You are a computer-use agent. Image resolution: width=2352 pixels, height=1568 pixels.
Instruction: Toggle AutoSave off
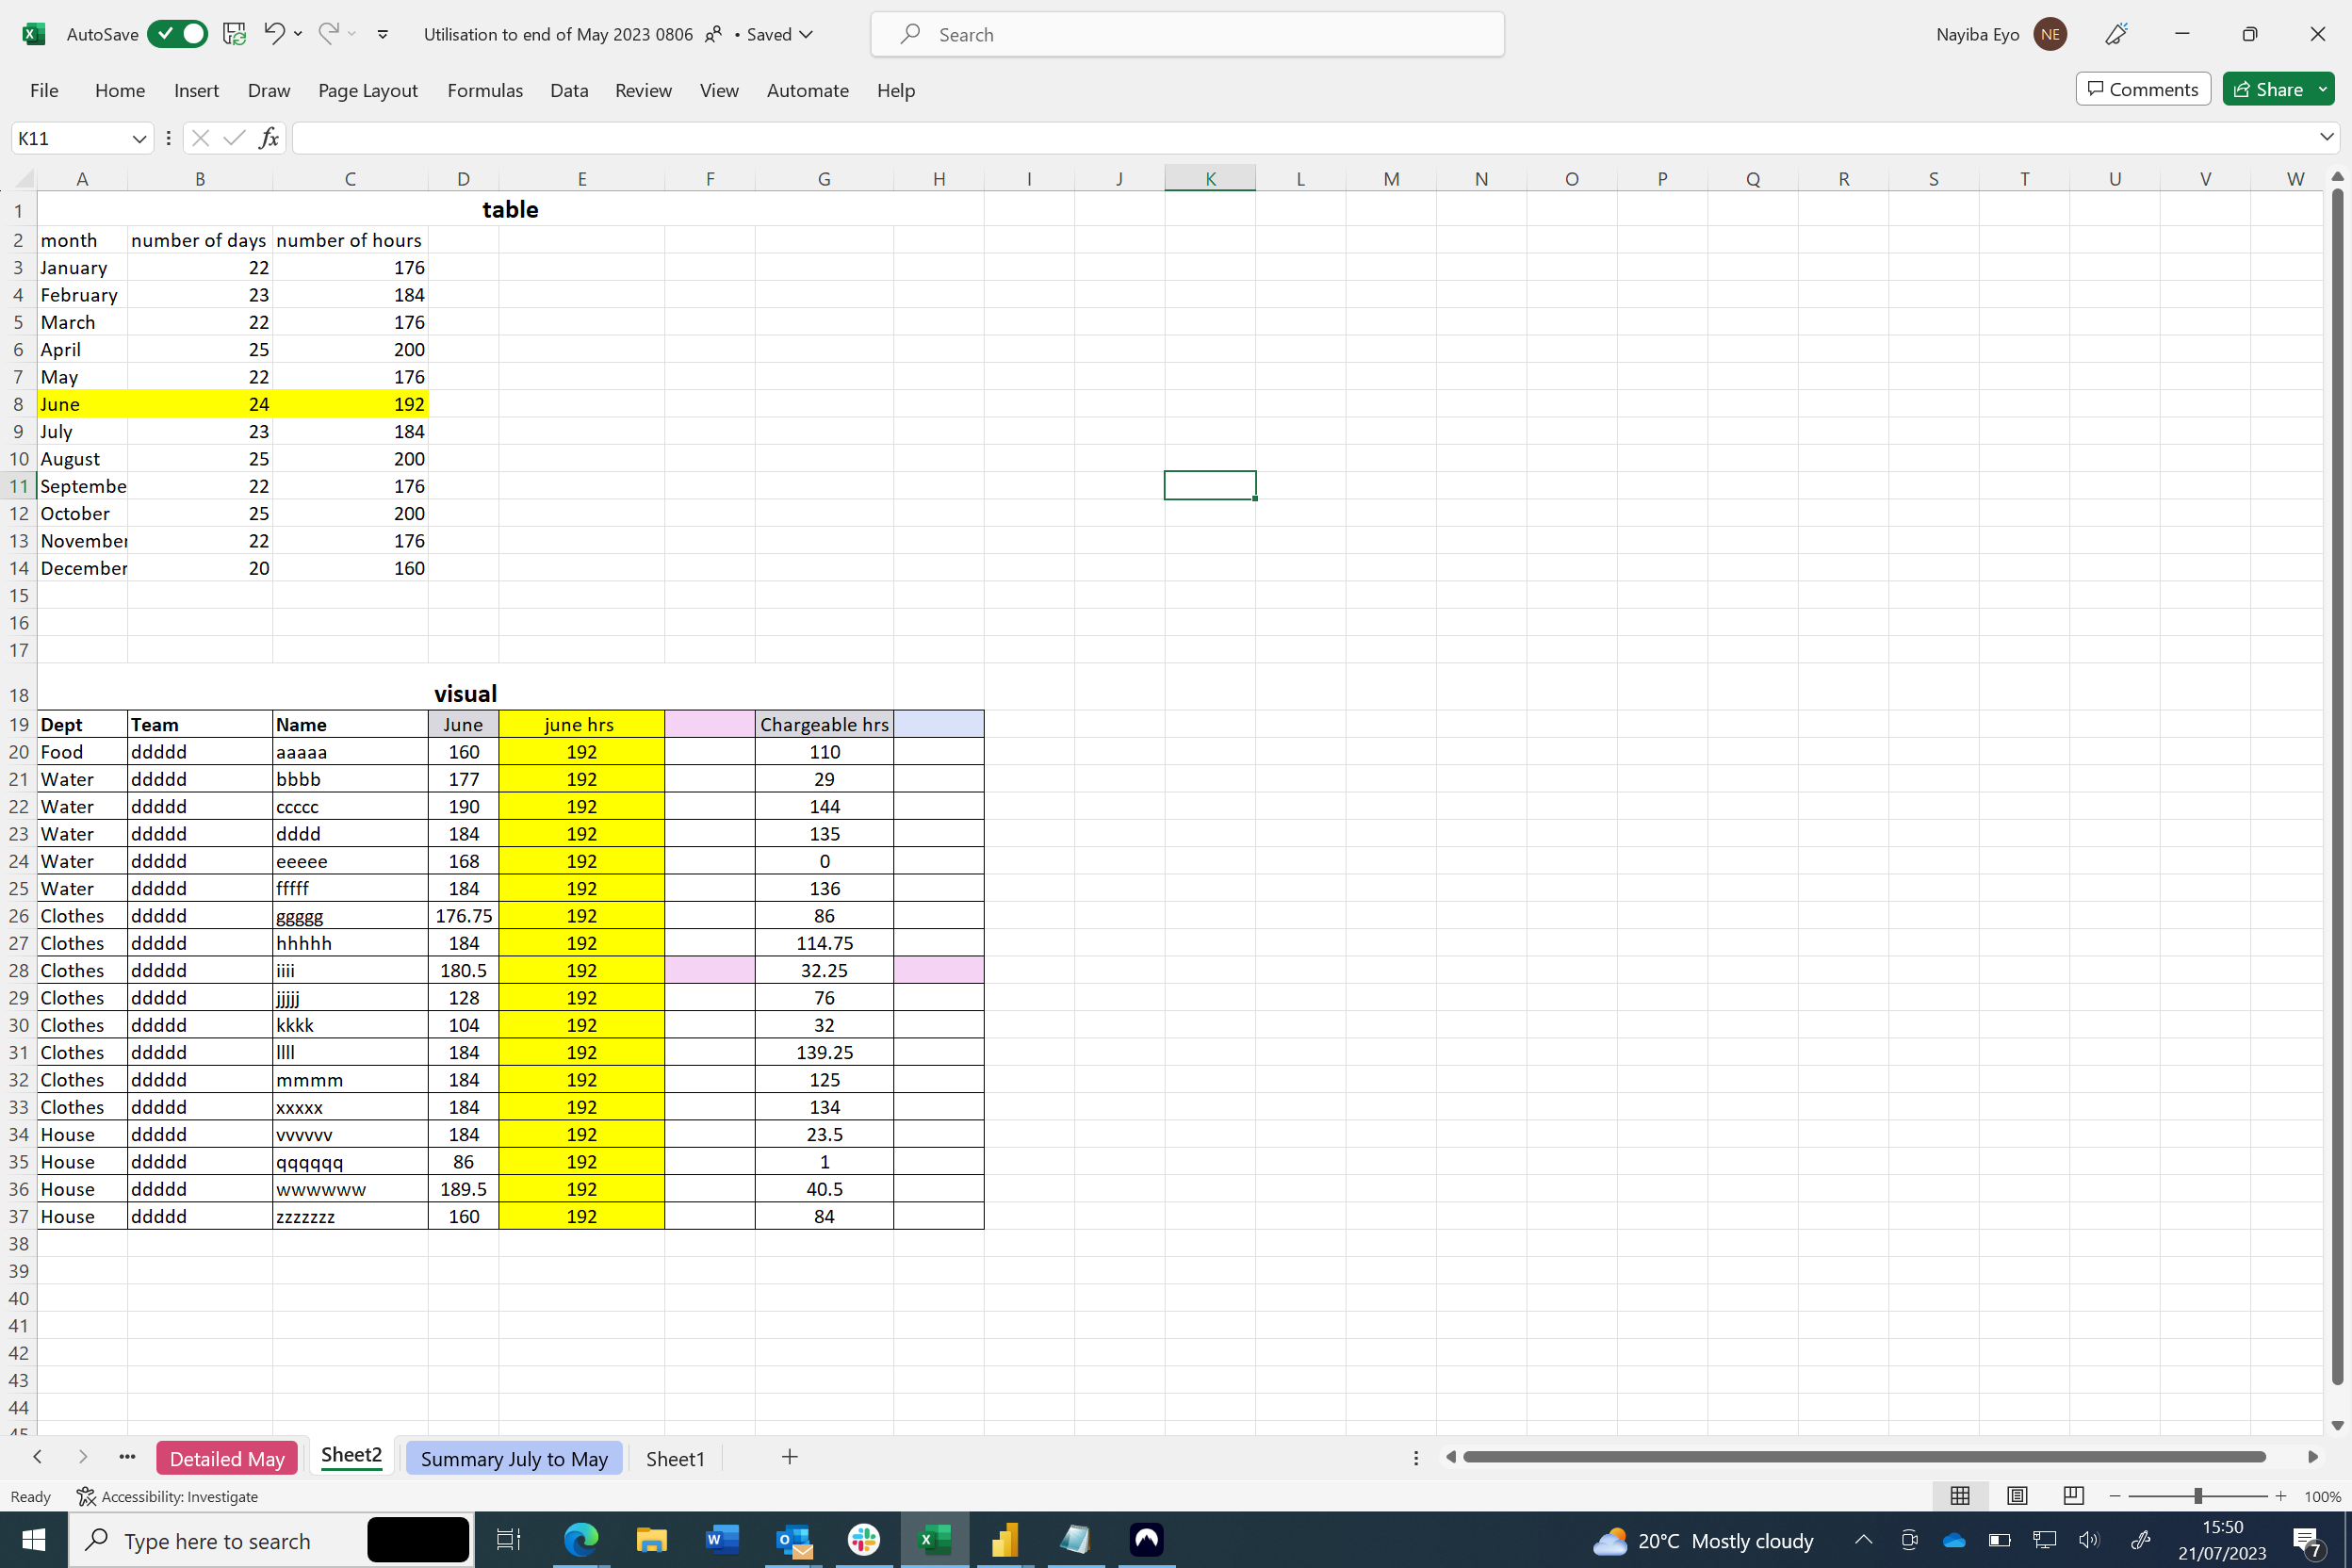177,33
